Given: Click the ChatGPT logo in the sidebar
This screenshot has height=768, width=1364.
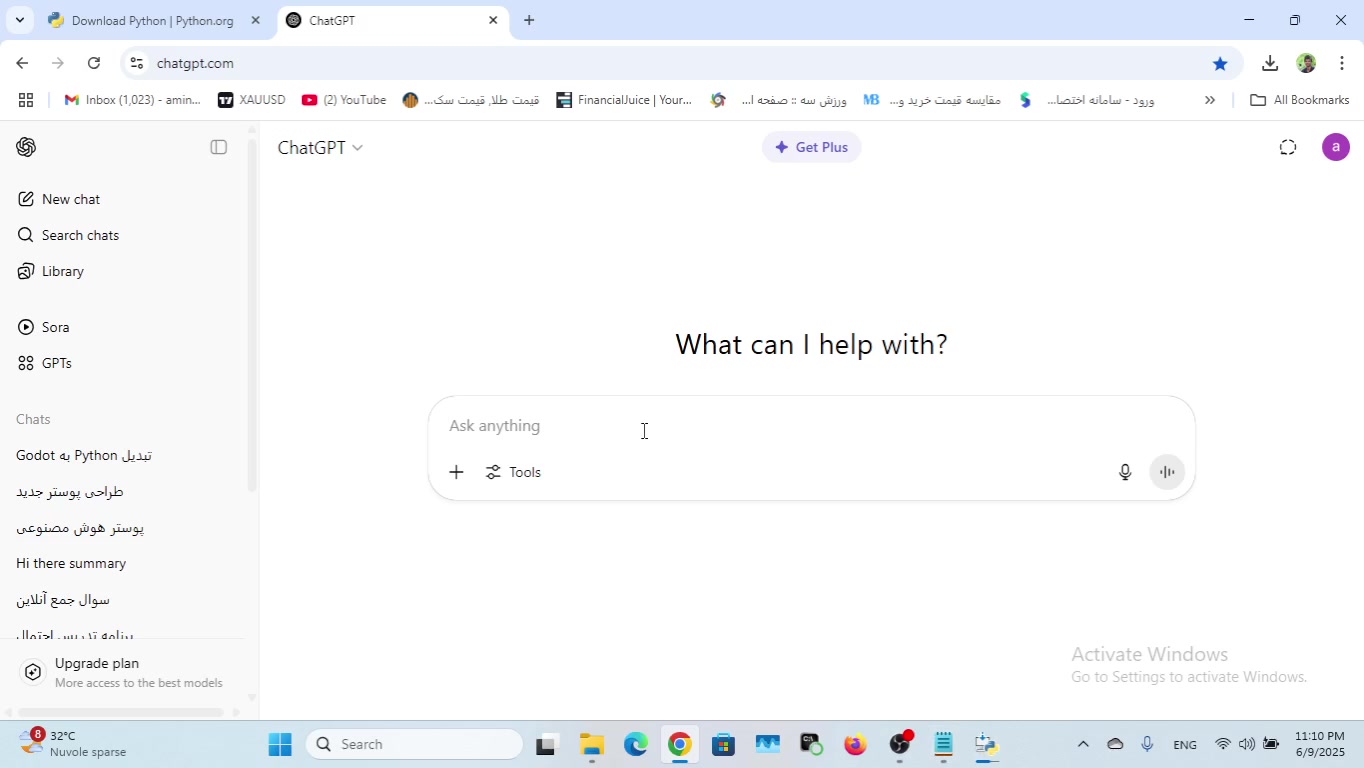Looking at the screenshot, I should pos(26,147).
